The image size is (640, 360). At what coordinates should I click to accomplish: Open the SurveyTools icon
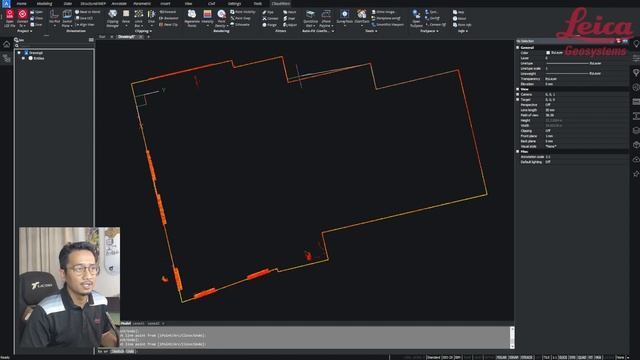pos(344,15)
